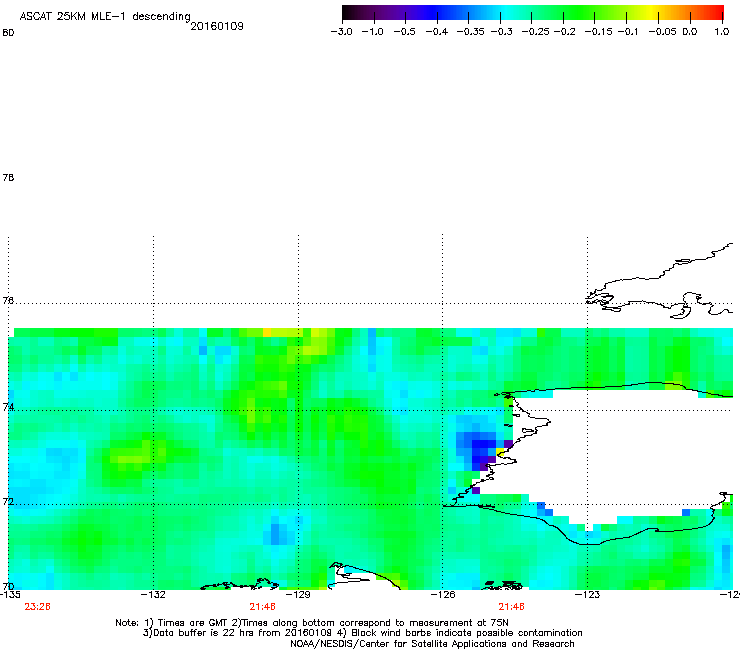Click the -3.0 color scale label
Screen dimensions: 740x650
point(342,32)
